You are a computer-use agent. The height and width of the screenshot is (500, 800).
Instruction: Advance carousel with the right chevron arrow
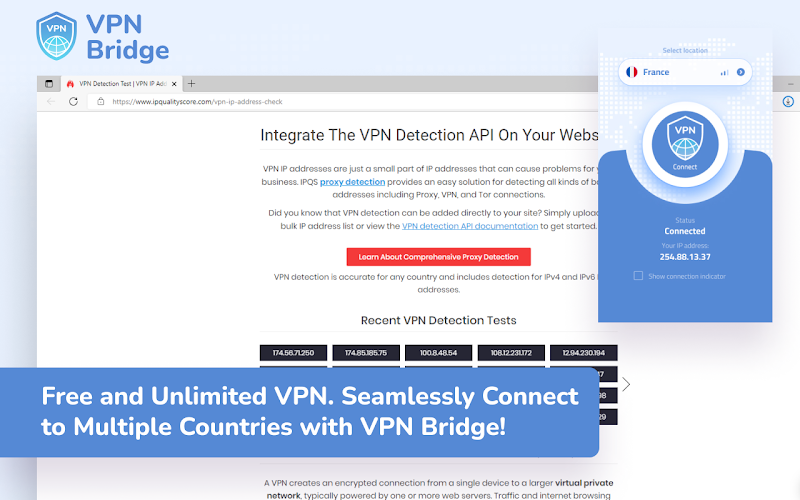[626, 384]
